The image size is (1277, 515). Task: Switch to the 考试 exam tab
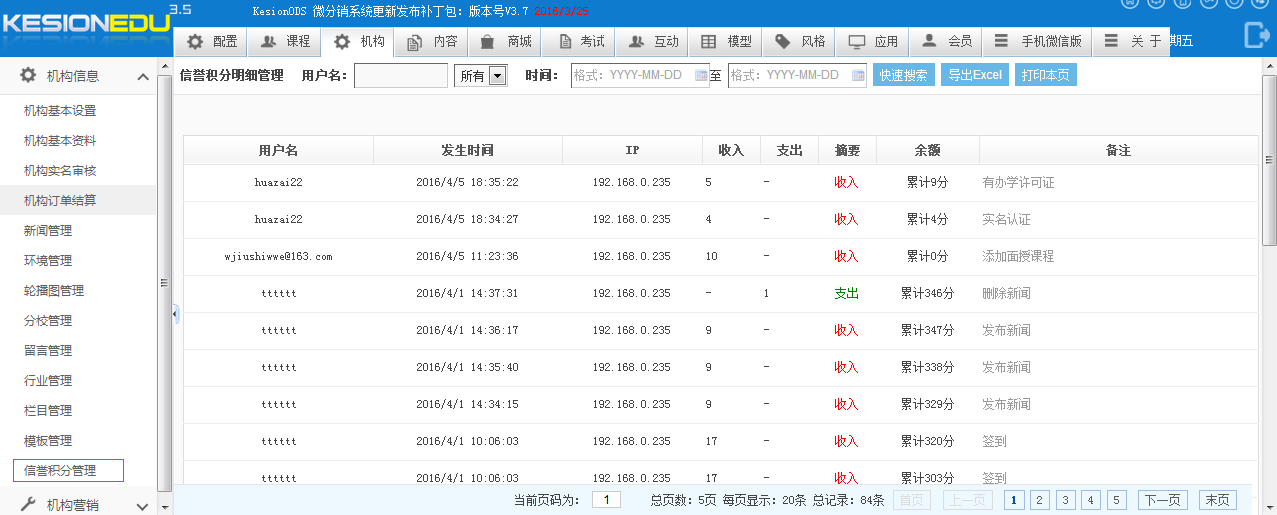pos(580,42)
